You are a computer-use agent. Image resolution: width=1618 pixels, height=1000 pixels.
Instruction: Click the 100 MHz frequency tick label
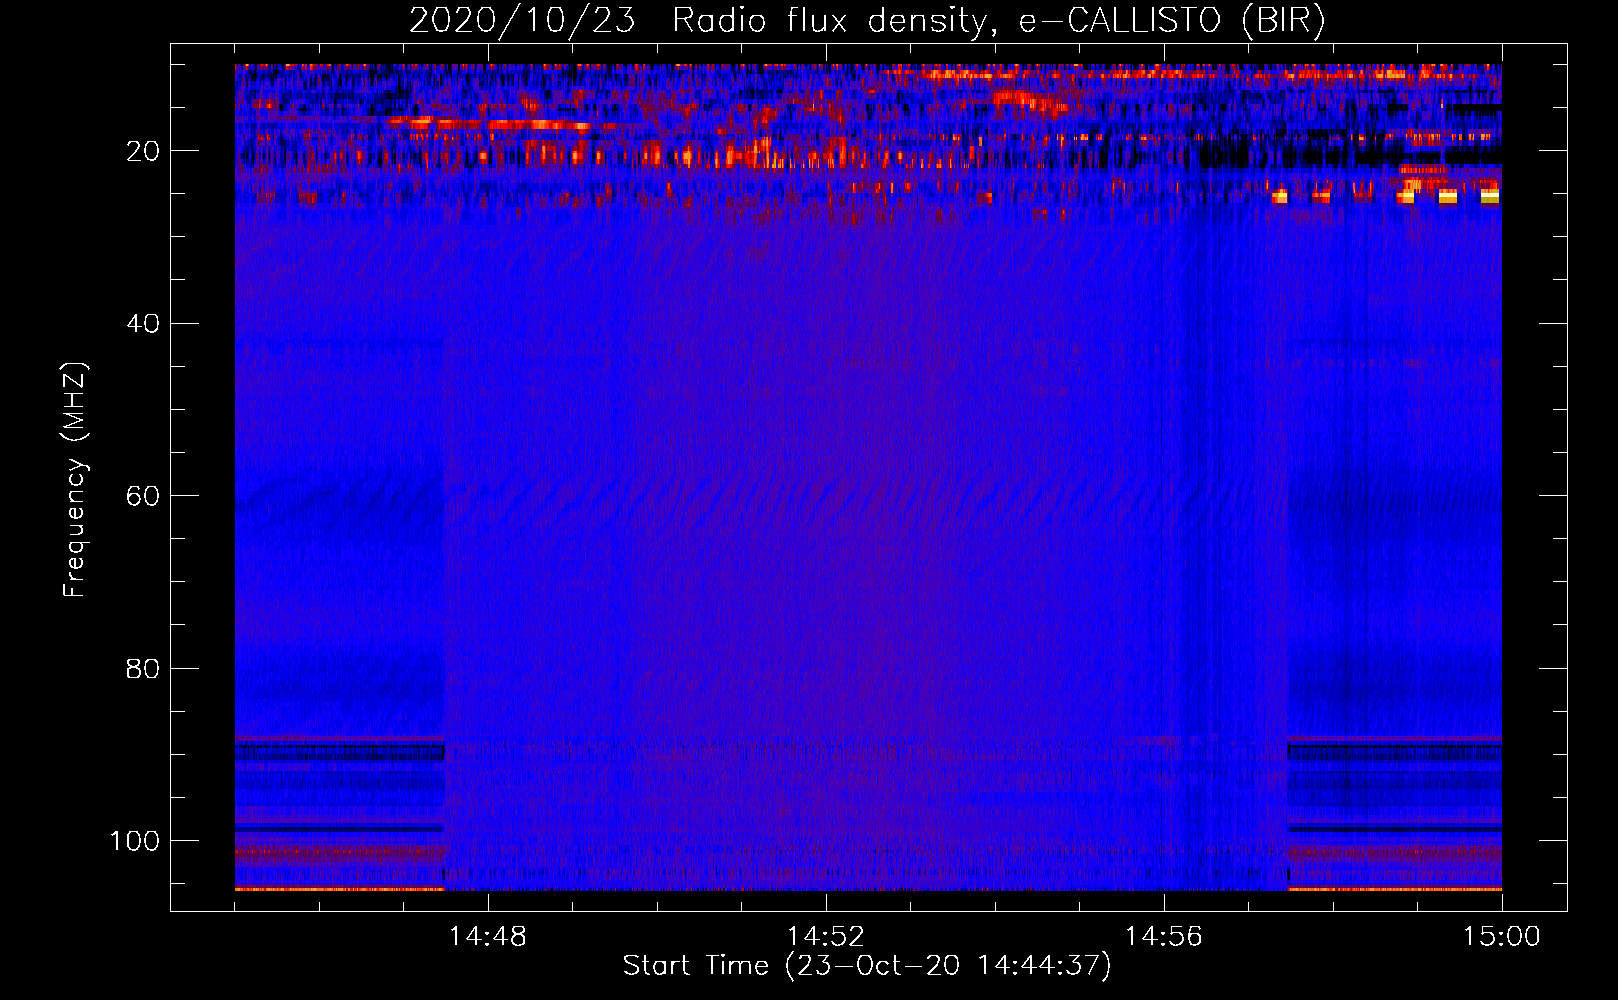[x=135, y=841]
